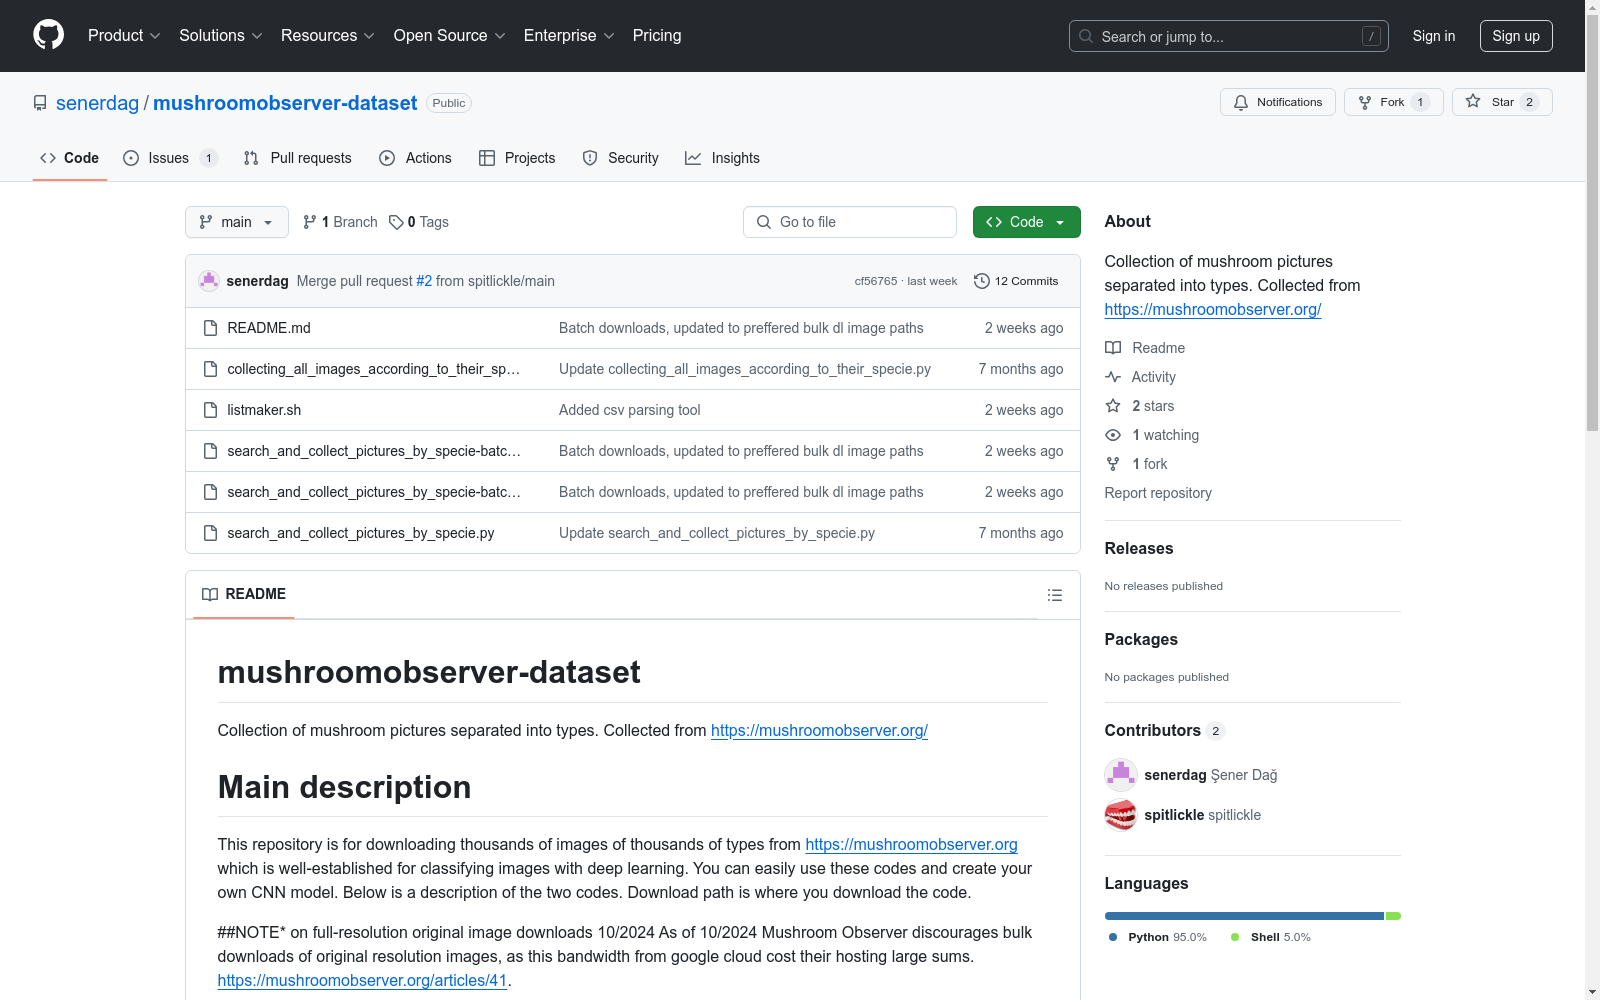Click the pulse icon next to Activity

(x=1113, y=377)
